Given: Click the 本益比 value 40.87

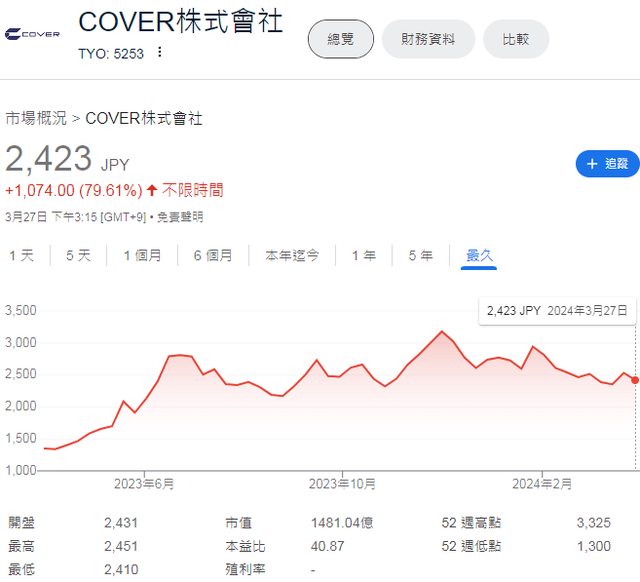Looking at the screenshot, I should pos(327,546).
